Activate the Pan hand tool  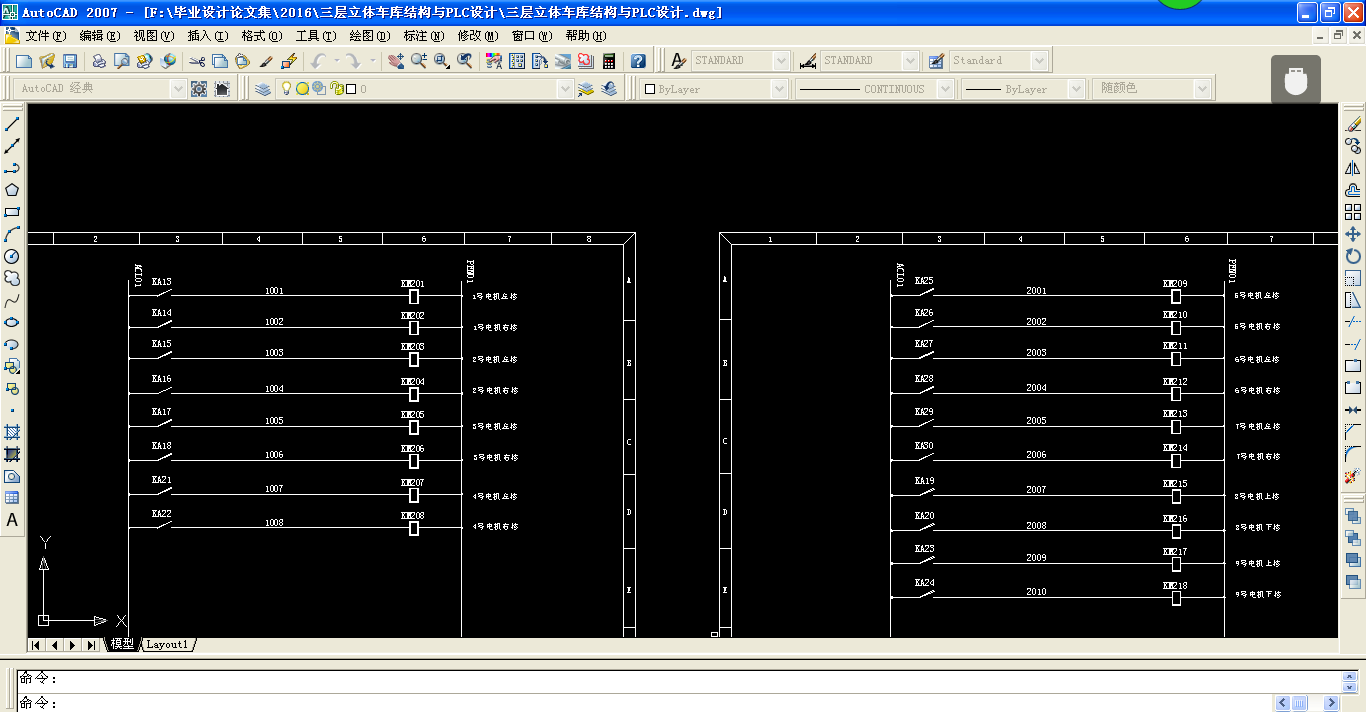tap(396, 61)
